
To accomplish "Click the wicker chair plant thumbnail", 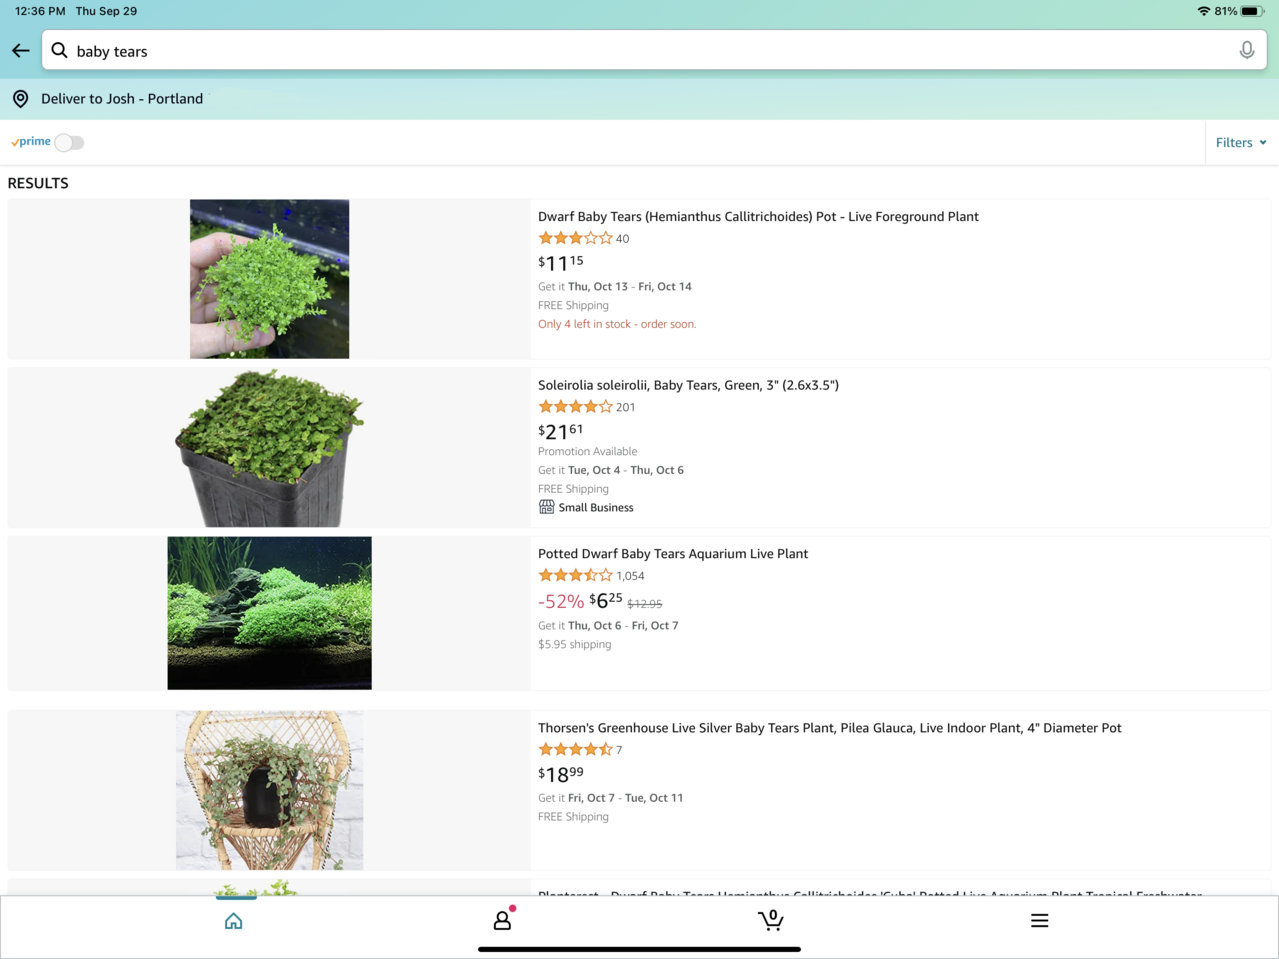I will 270,790.
